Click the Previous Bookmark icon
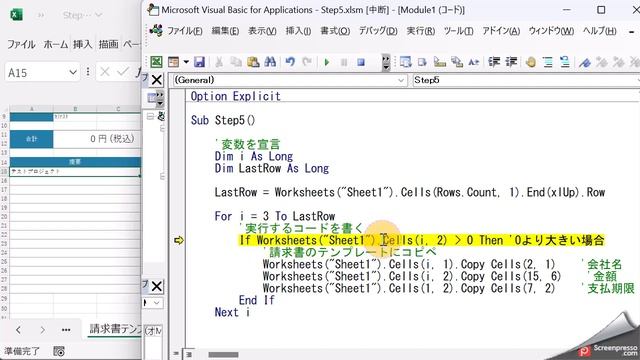The height and width of the screenshot is (360, 640). click(619, 62)
